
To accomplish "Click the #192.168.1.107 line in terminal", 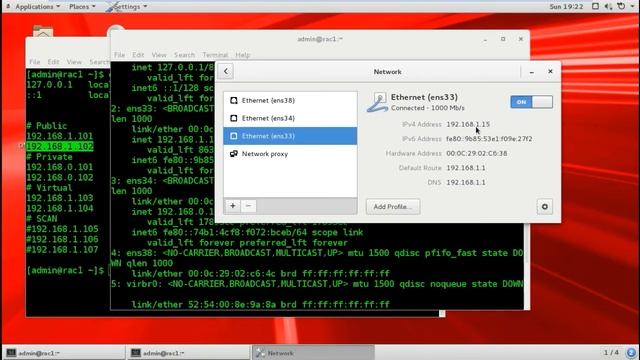I will pos(62,249).
